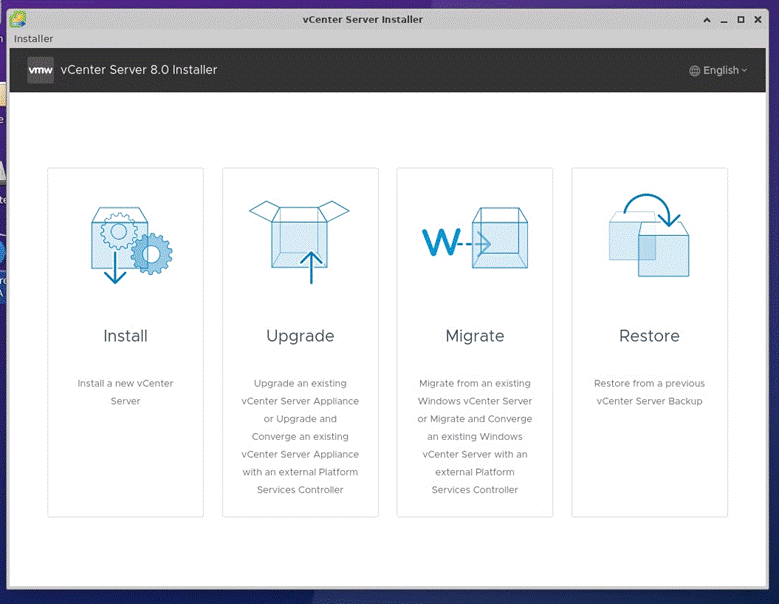Select the Restore heading
The height and width of the screenshot is (604, 779).
click(x=649, y=336)
